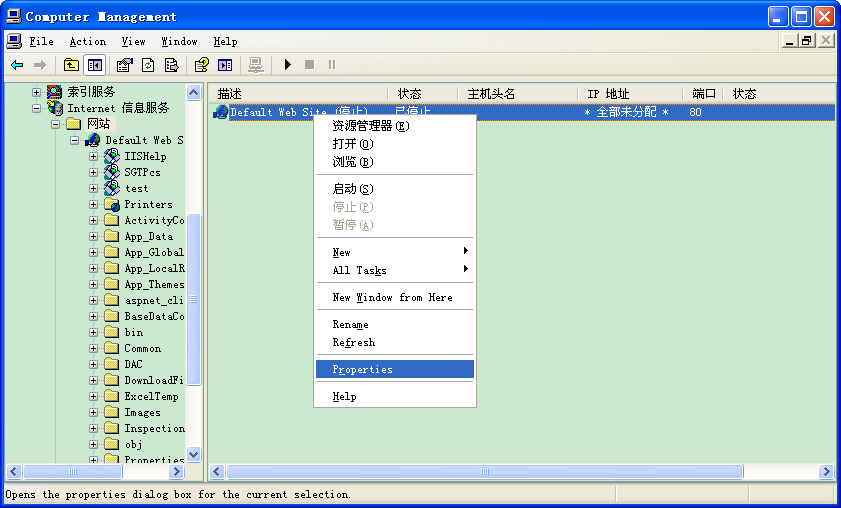Collapse the 网站 tree node
This screenshot has height=508, width=841.
(x=56, y=124)
